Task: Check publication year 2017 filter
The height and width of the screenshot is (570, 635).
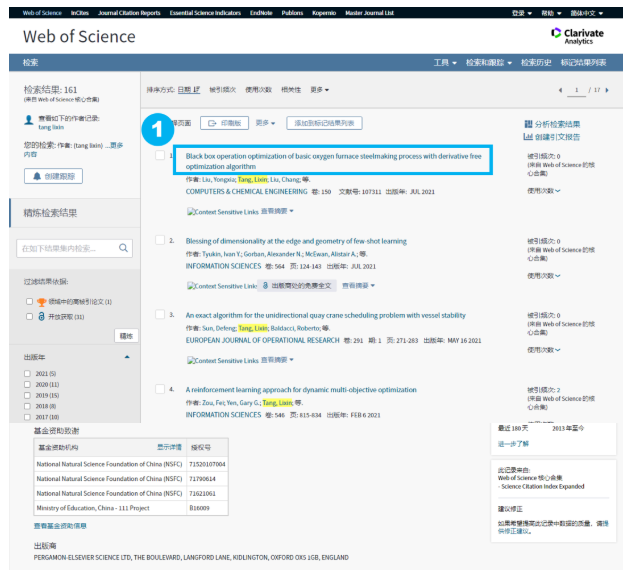Action: tap(27, 417)
